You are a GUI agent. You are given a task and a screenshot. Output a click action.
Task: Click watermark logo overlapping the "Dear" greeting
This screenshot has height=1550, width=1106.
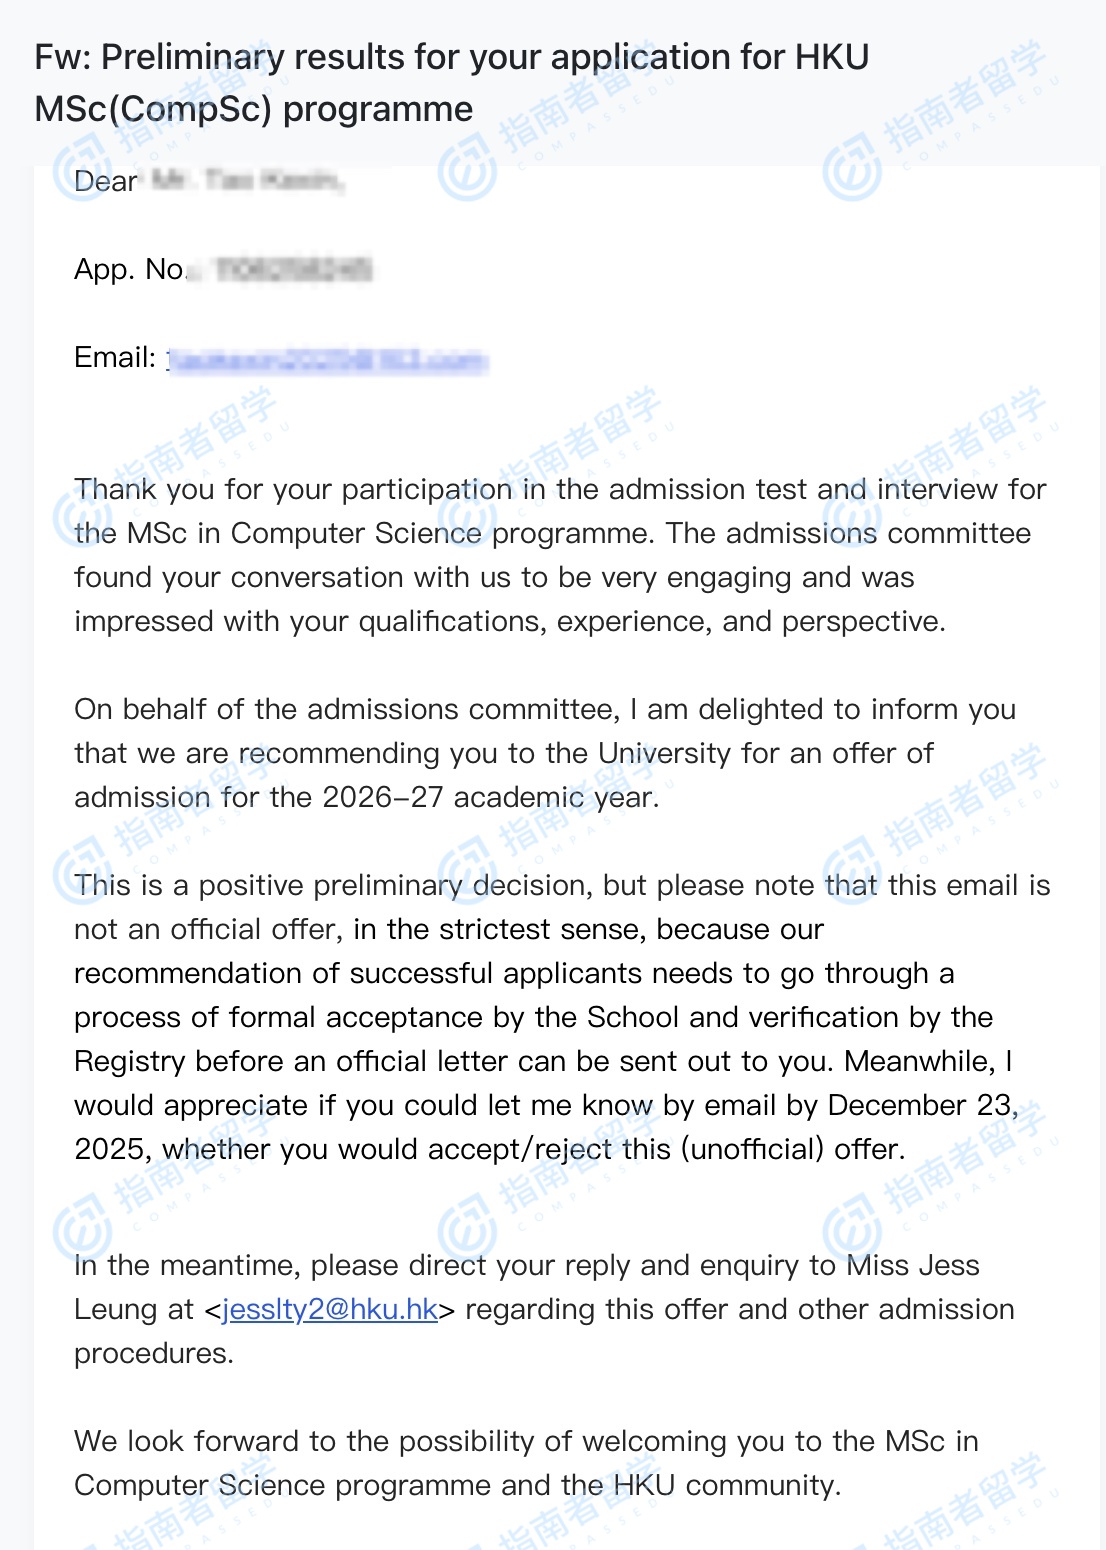tap(82, 172)
